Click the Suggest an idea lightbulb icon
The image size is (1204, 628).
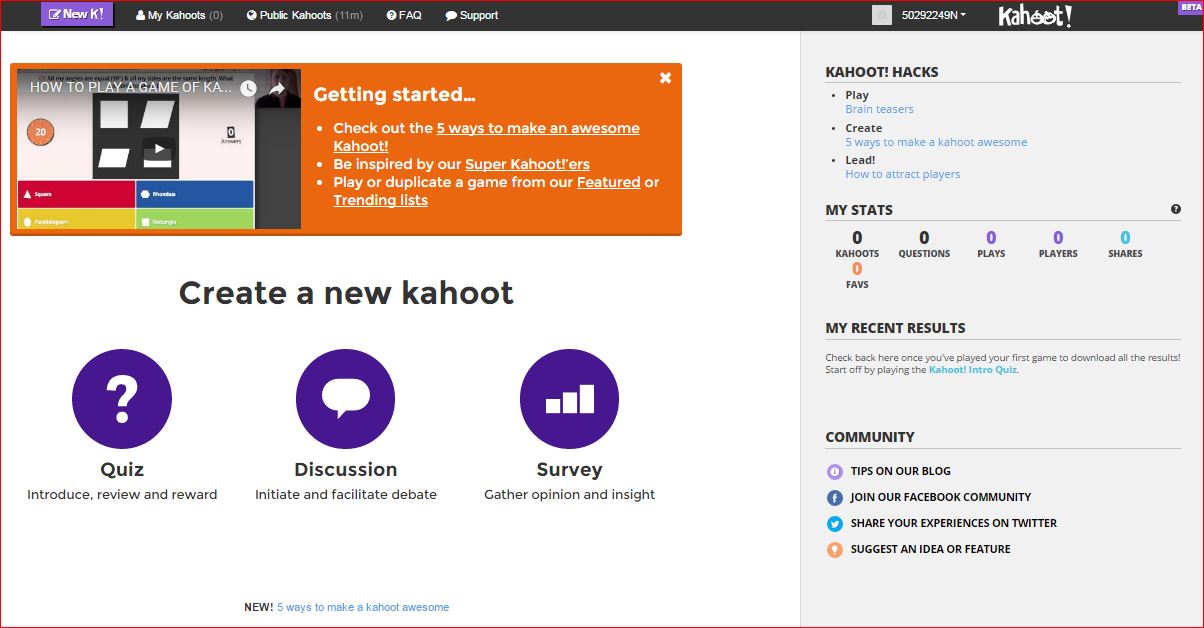click(x=835, y=549)
